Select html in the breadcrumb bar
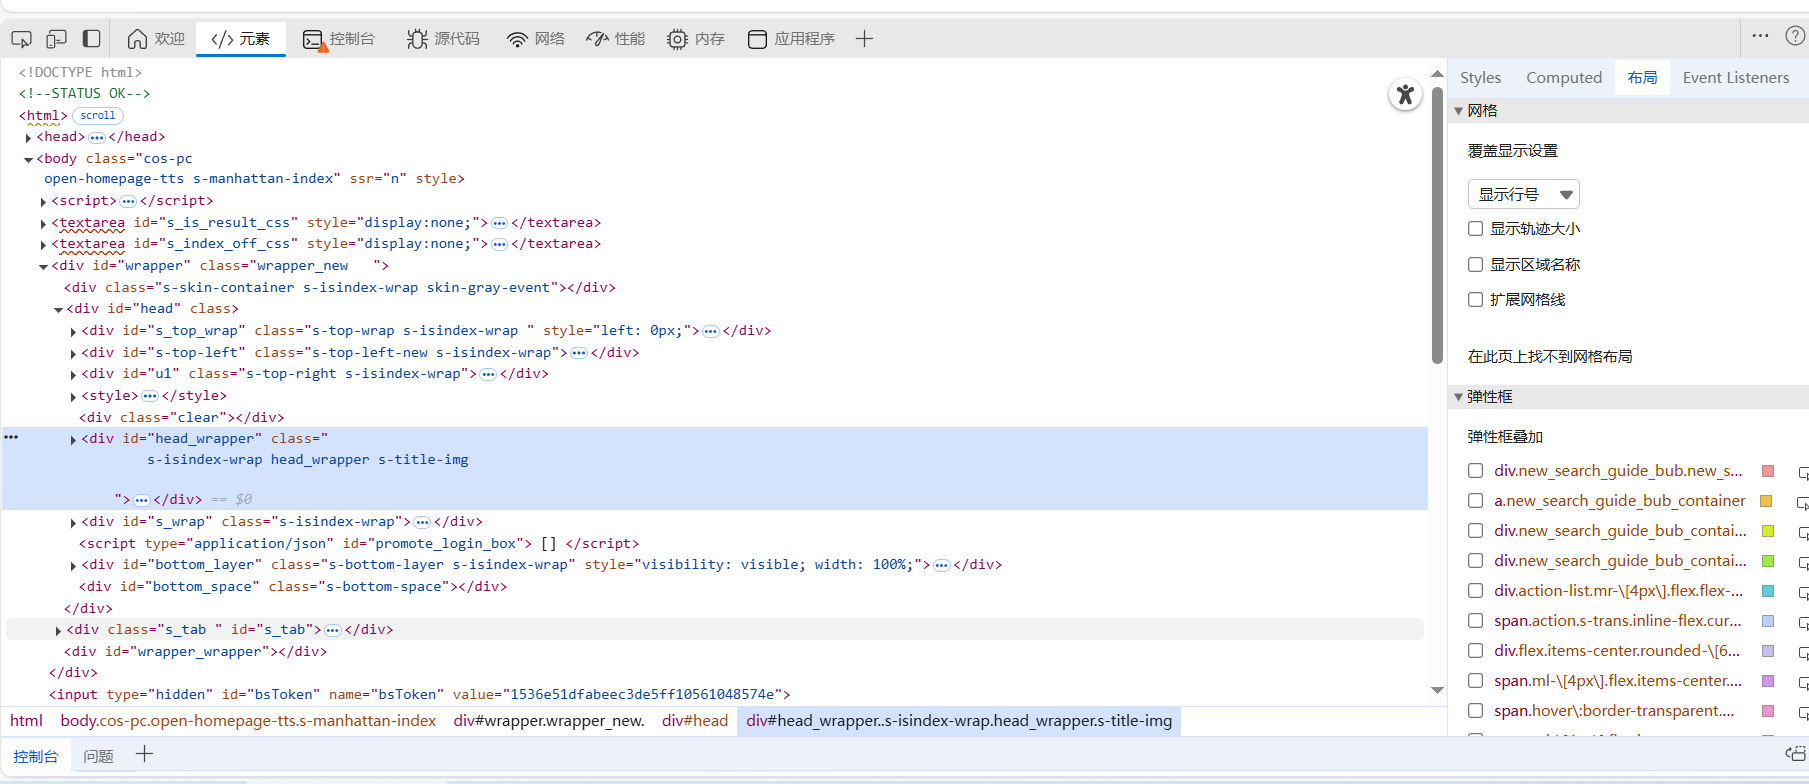1809x784 pixels. tap(26, 721)
